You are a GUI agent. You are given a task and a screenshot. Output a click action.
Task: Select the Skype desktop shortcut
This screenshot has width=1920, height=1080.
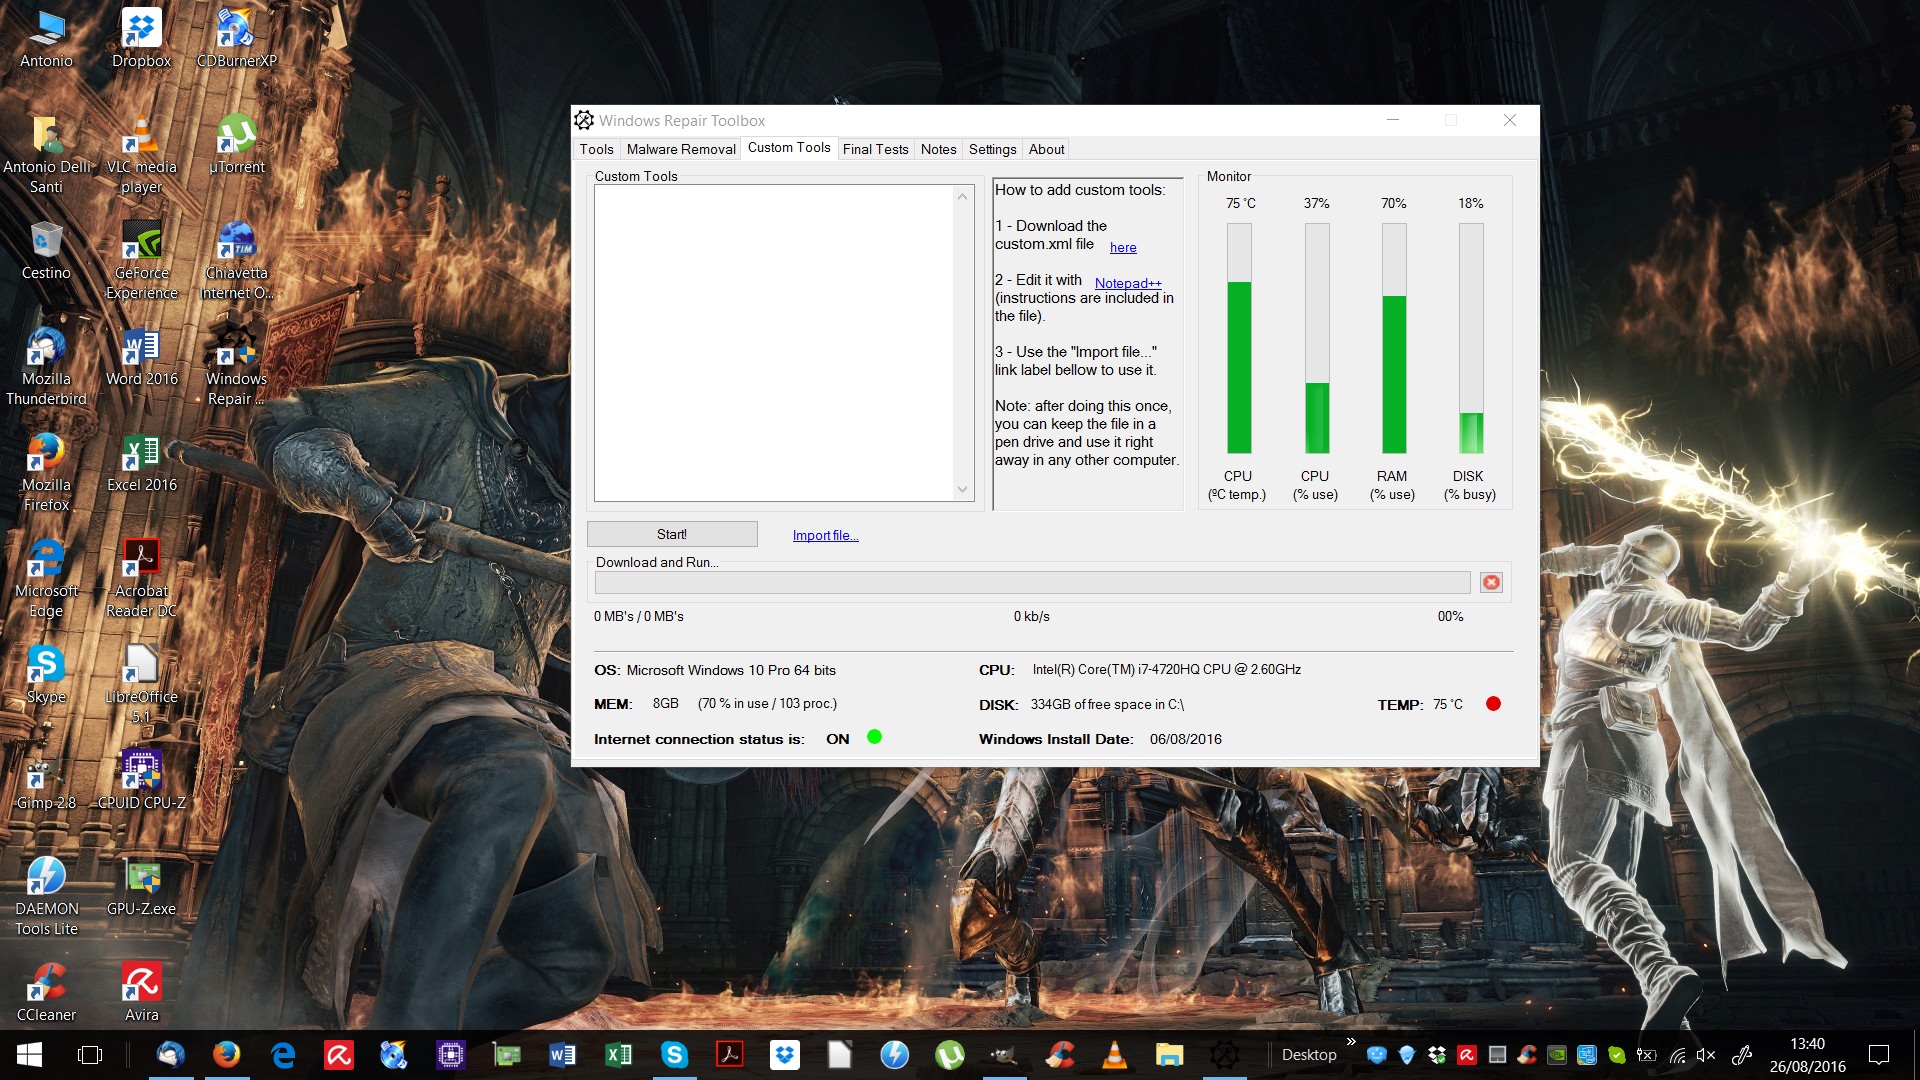tap(46, 675)
